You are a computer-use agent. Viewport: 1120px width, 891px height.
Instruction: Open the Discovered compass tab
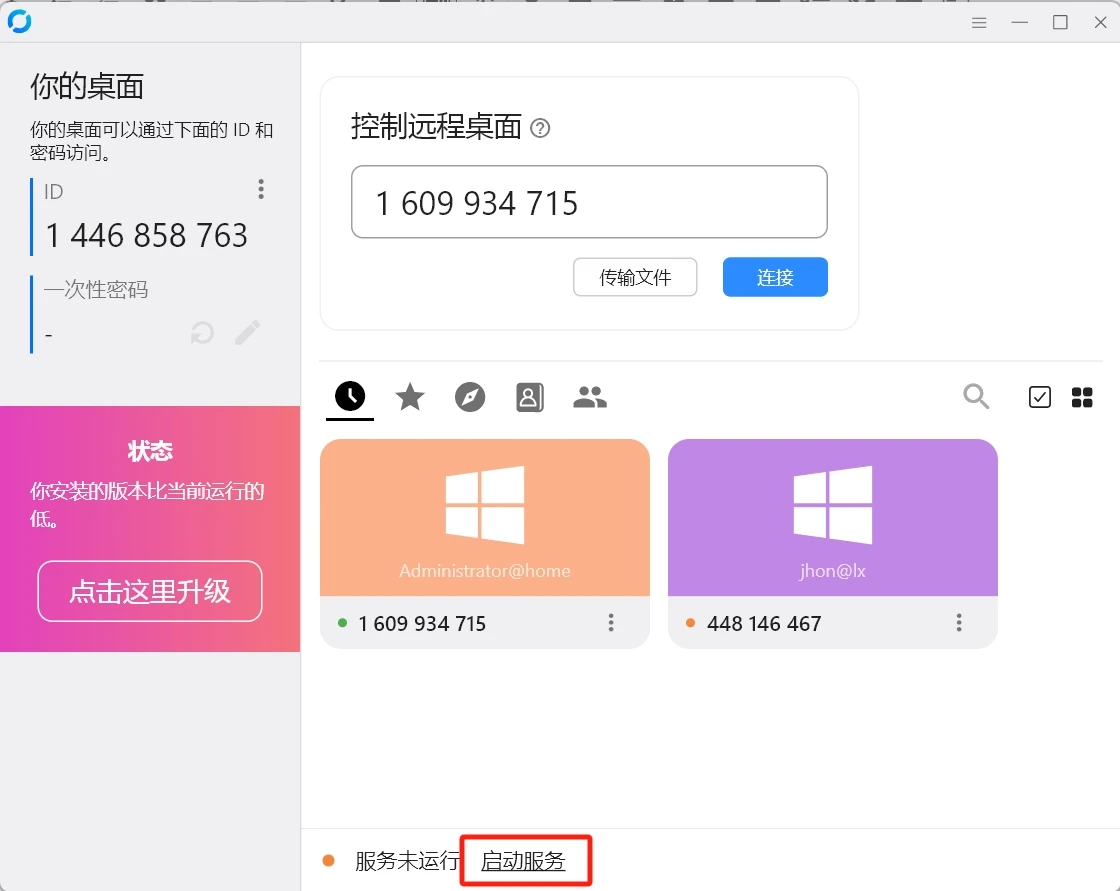470,397
